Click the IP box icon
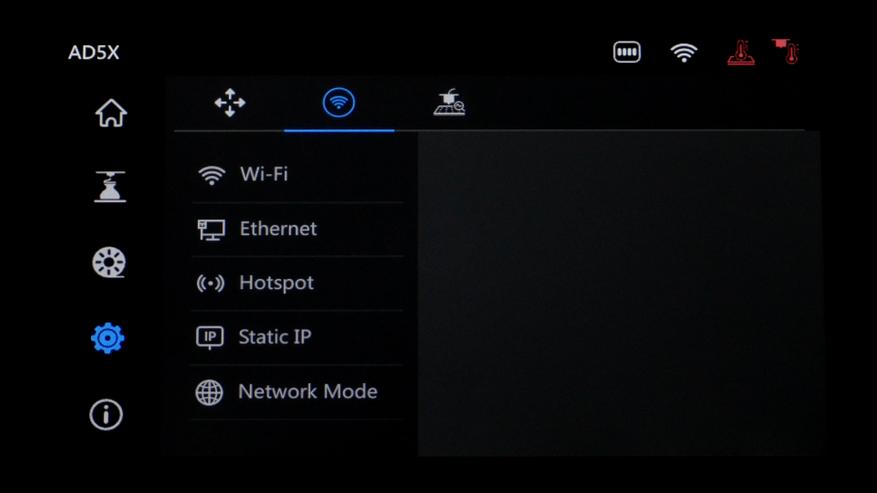The height and width of the screenshot is (493, 877). (210, 337)
